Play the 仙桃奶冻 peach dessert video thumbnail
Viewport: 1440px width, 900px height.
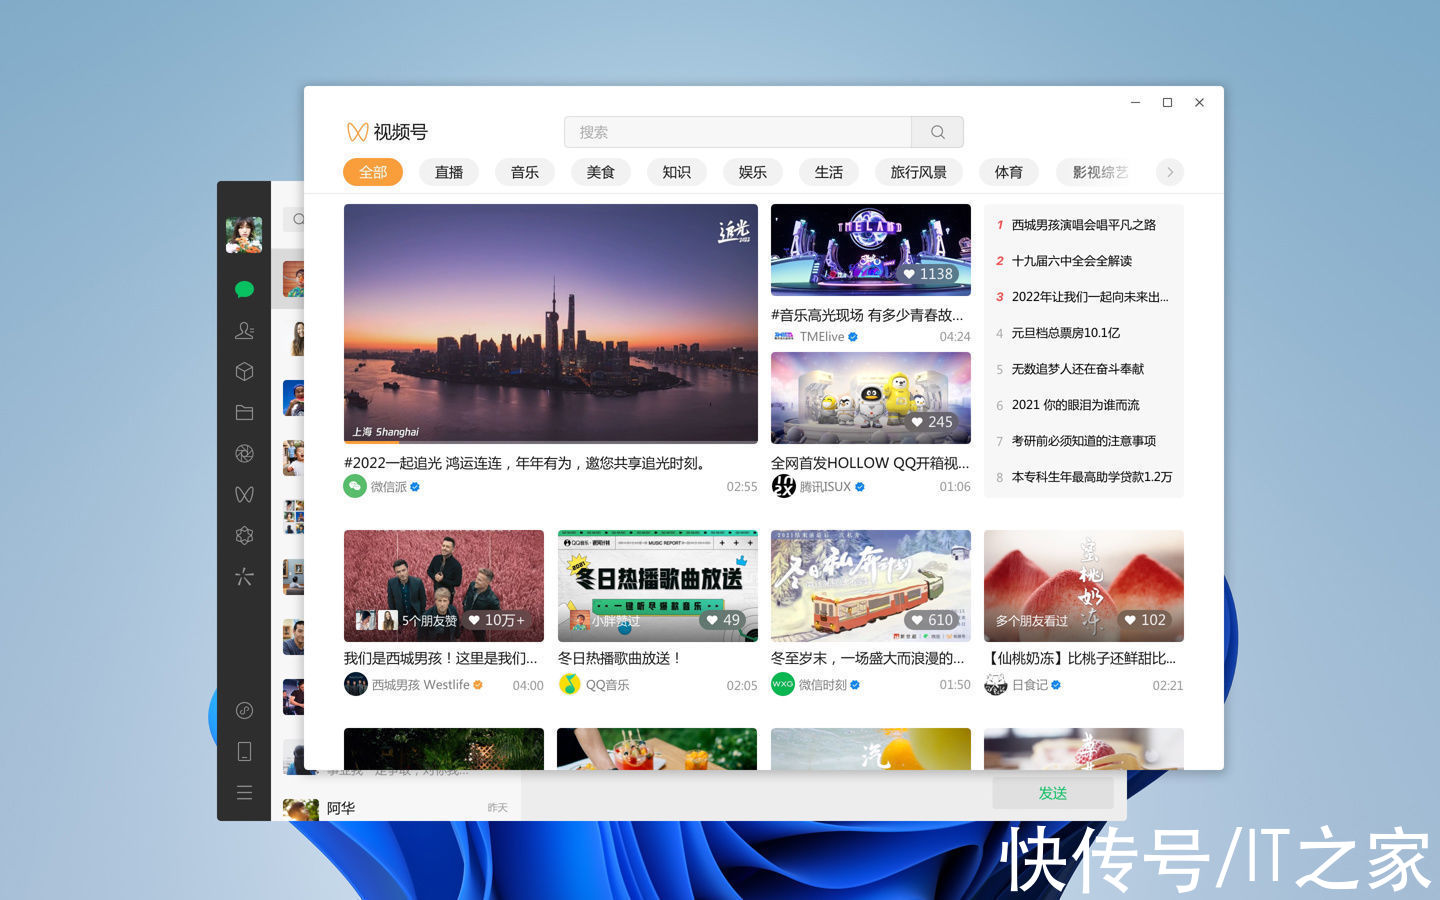coord(1084,586)
